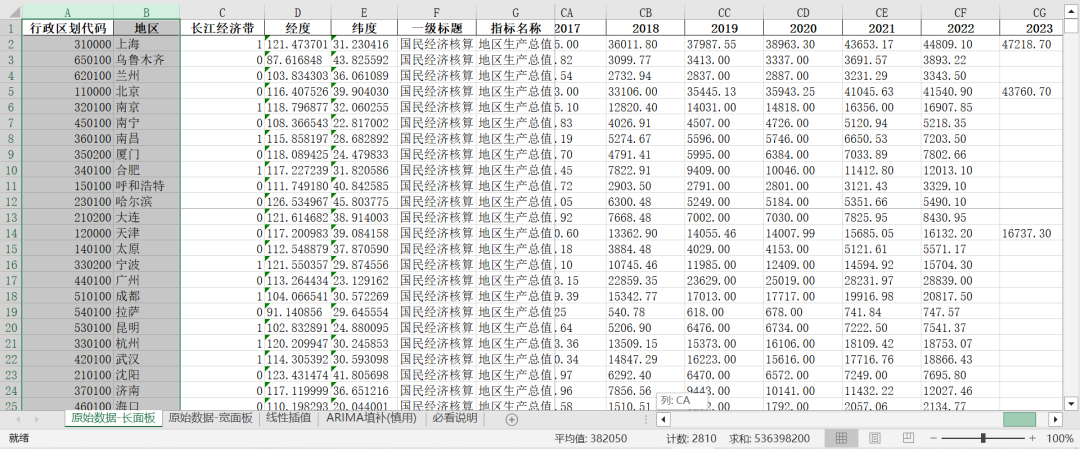Click the cell with value 47218.70
Screen dimensions: 1080x449
pyautogui.click(x=1031, y=44)
